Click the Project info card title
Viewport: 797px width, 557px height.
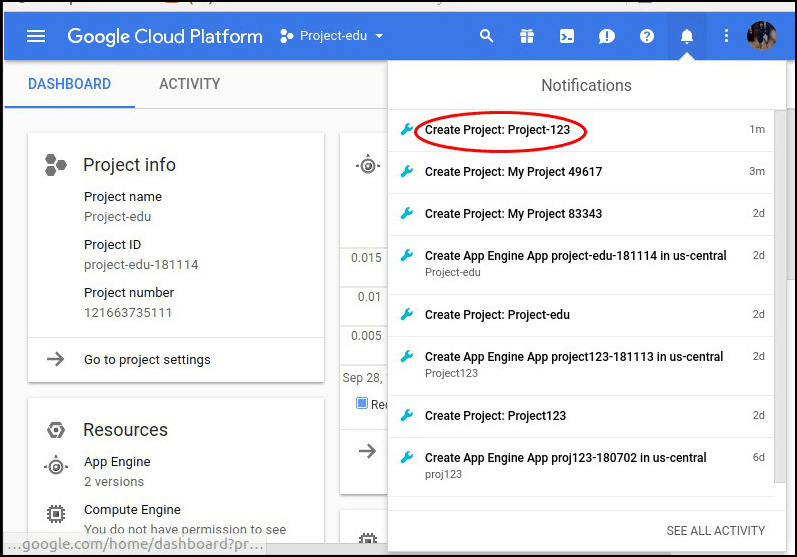129,165
